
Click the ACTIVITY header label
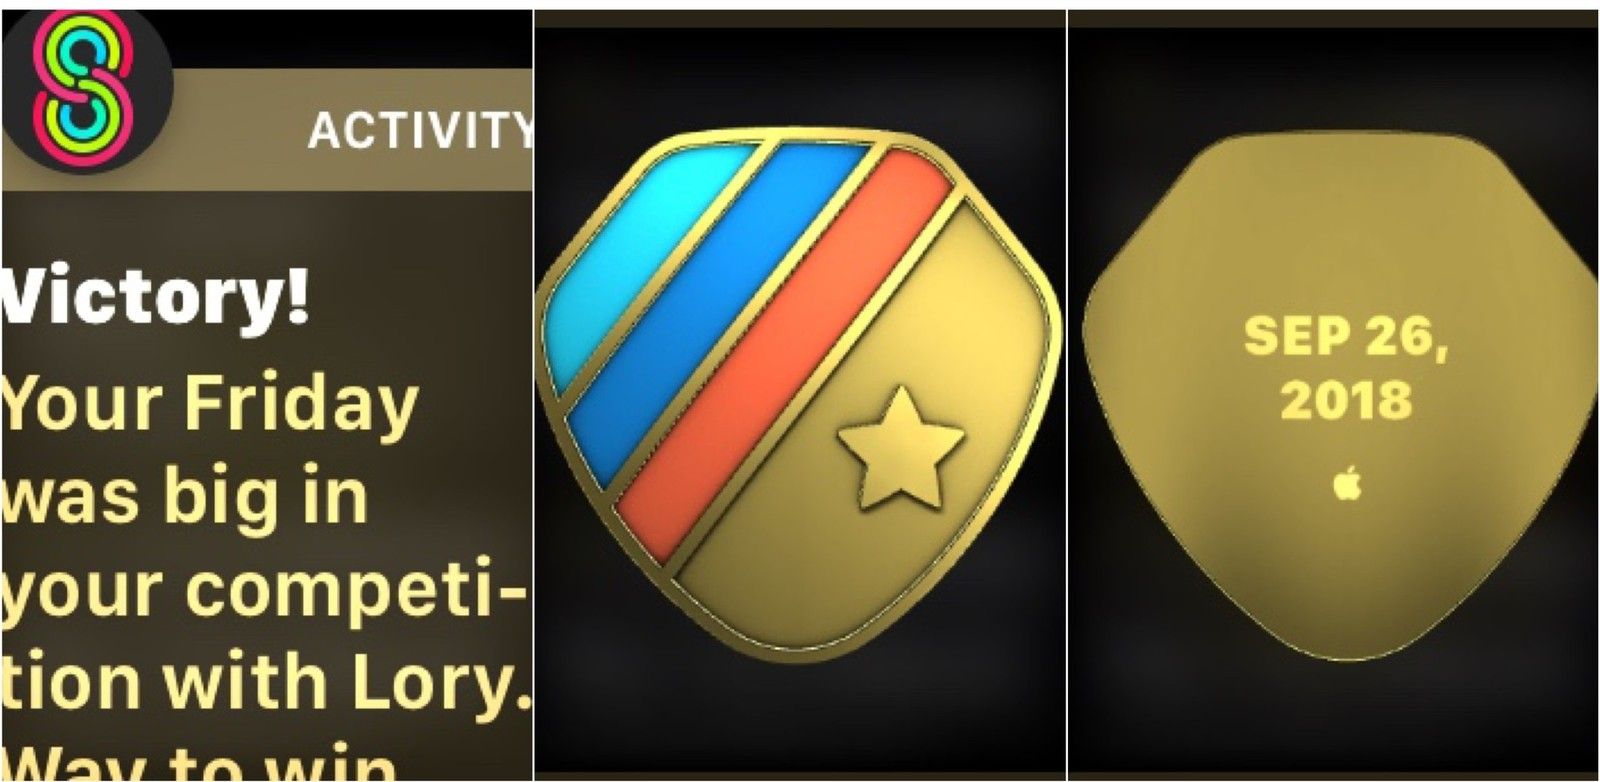tap(419, 130)
